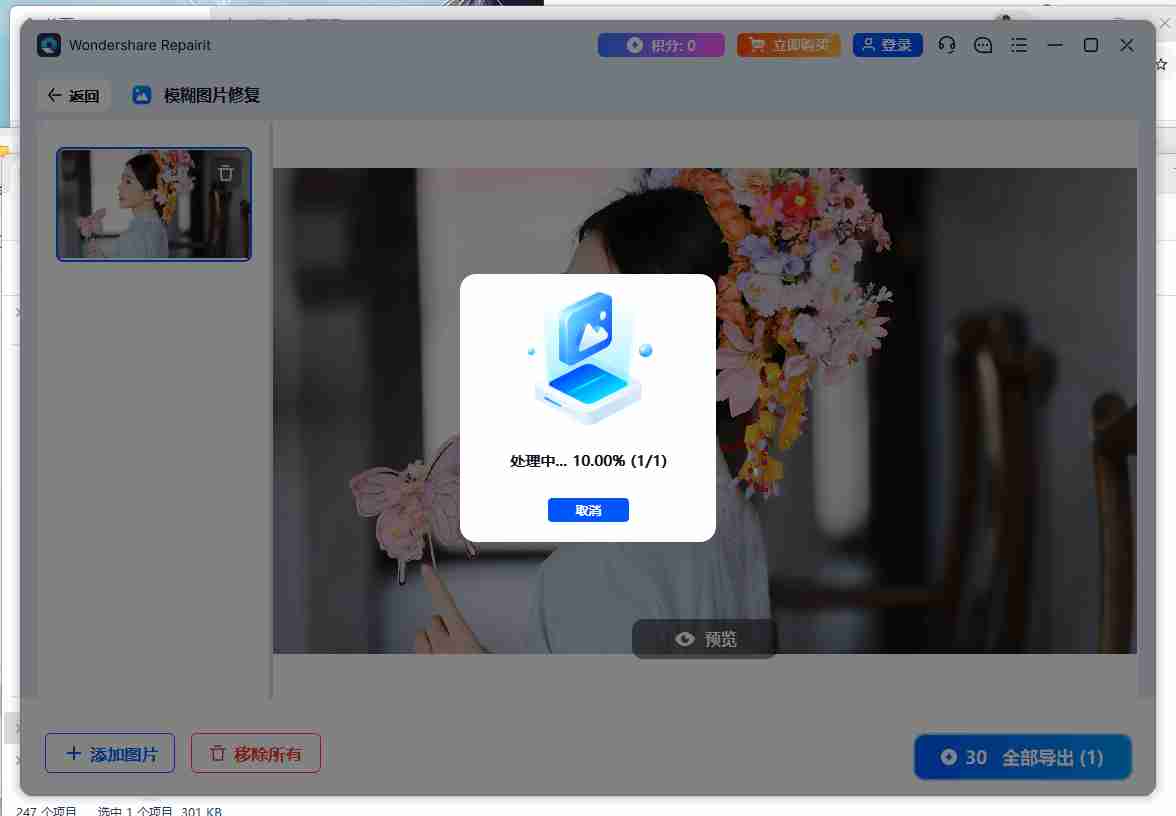Click the 模糊图片修复 image icon
Screen dimensions: 1176x816
[142, 96]
